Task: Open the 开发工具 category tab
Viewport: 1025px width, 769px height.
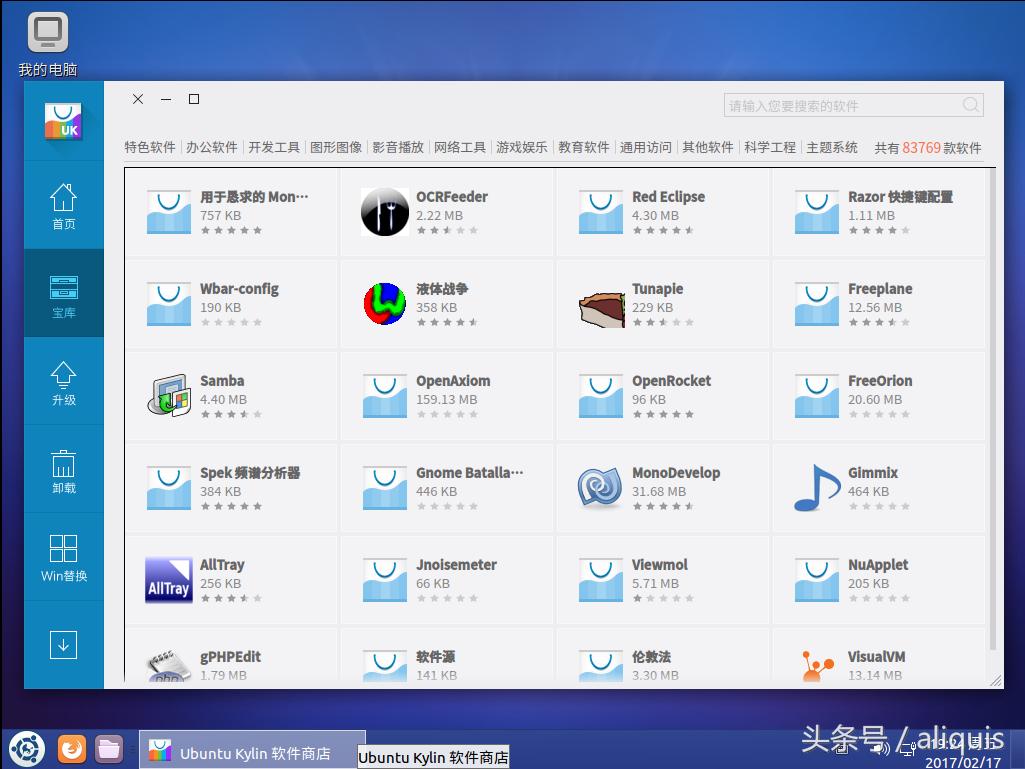Action: pos(274,146)
